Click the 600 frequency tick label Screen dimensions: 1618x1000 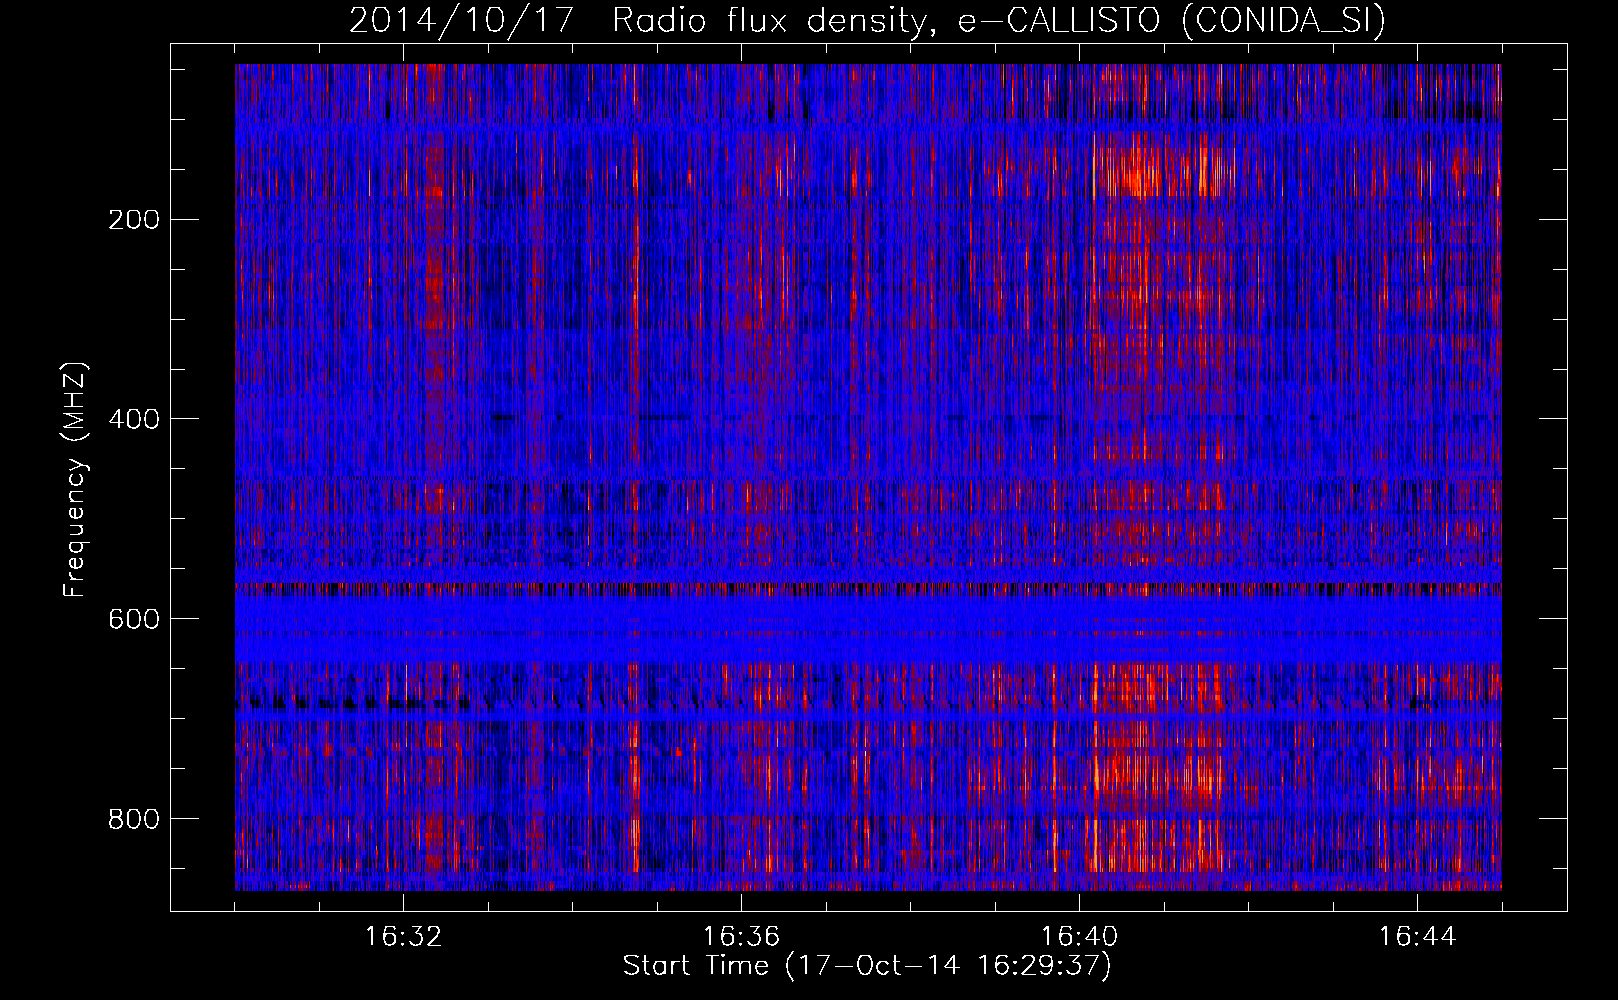(133, 619)
